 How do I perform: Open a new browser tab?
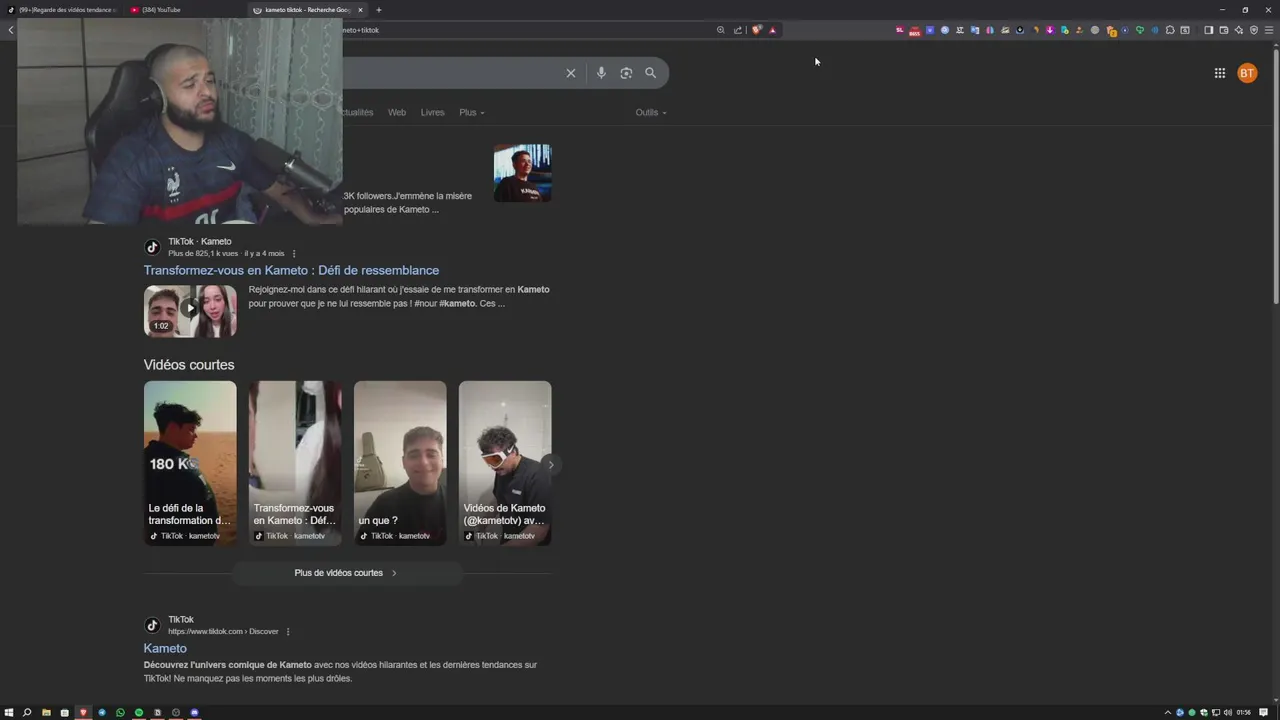tap(378, 10)
